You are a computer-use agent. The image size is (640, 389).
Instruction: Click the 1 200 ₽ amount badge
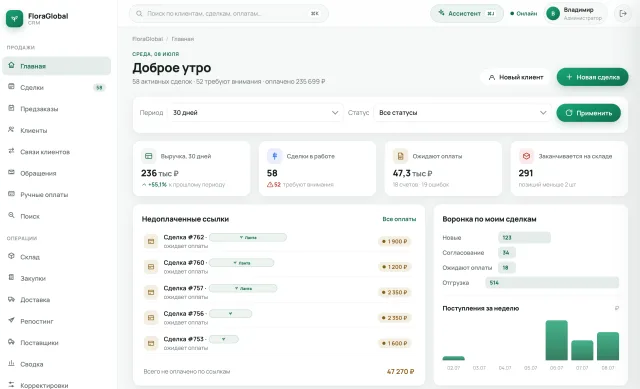point(394,267)
